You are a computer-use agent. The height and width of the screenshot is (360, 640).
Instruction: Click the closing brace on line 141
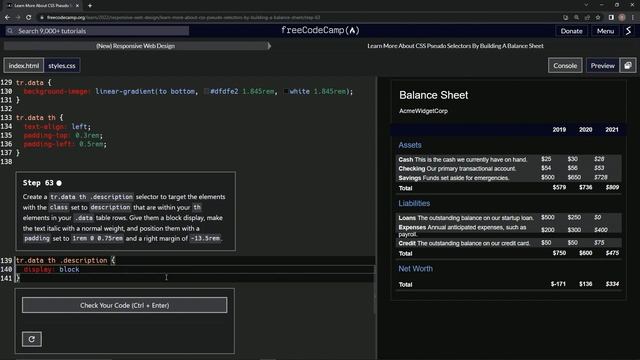pyautogui.click(x=18, y=278)
